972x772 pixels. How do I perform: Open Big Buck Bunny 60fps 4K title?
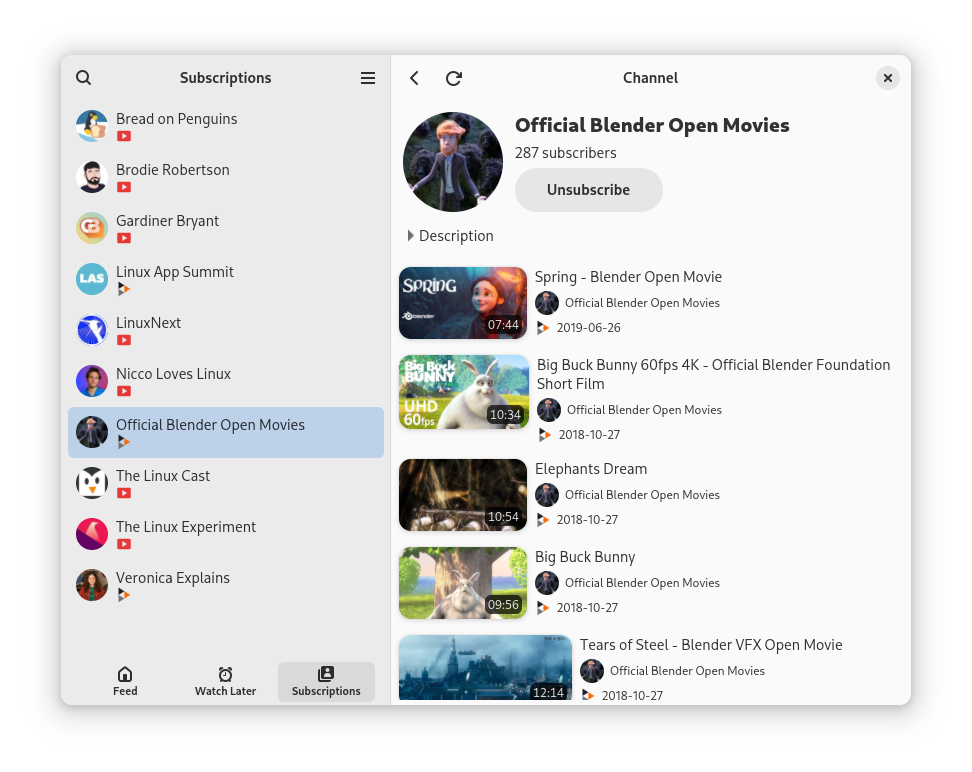(x=714, y=374)
